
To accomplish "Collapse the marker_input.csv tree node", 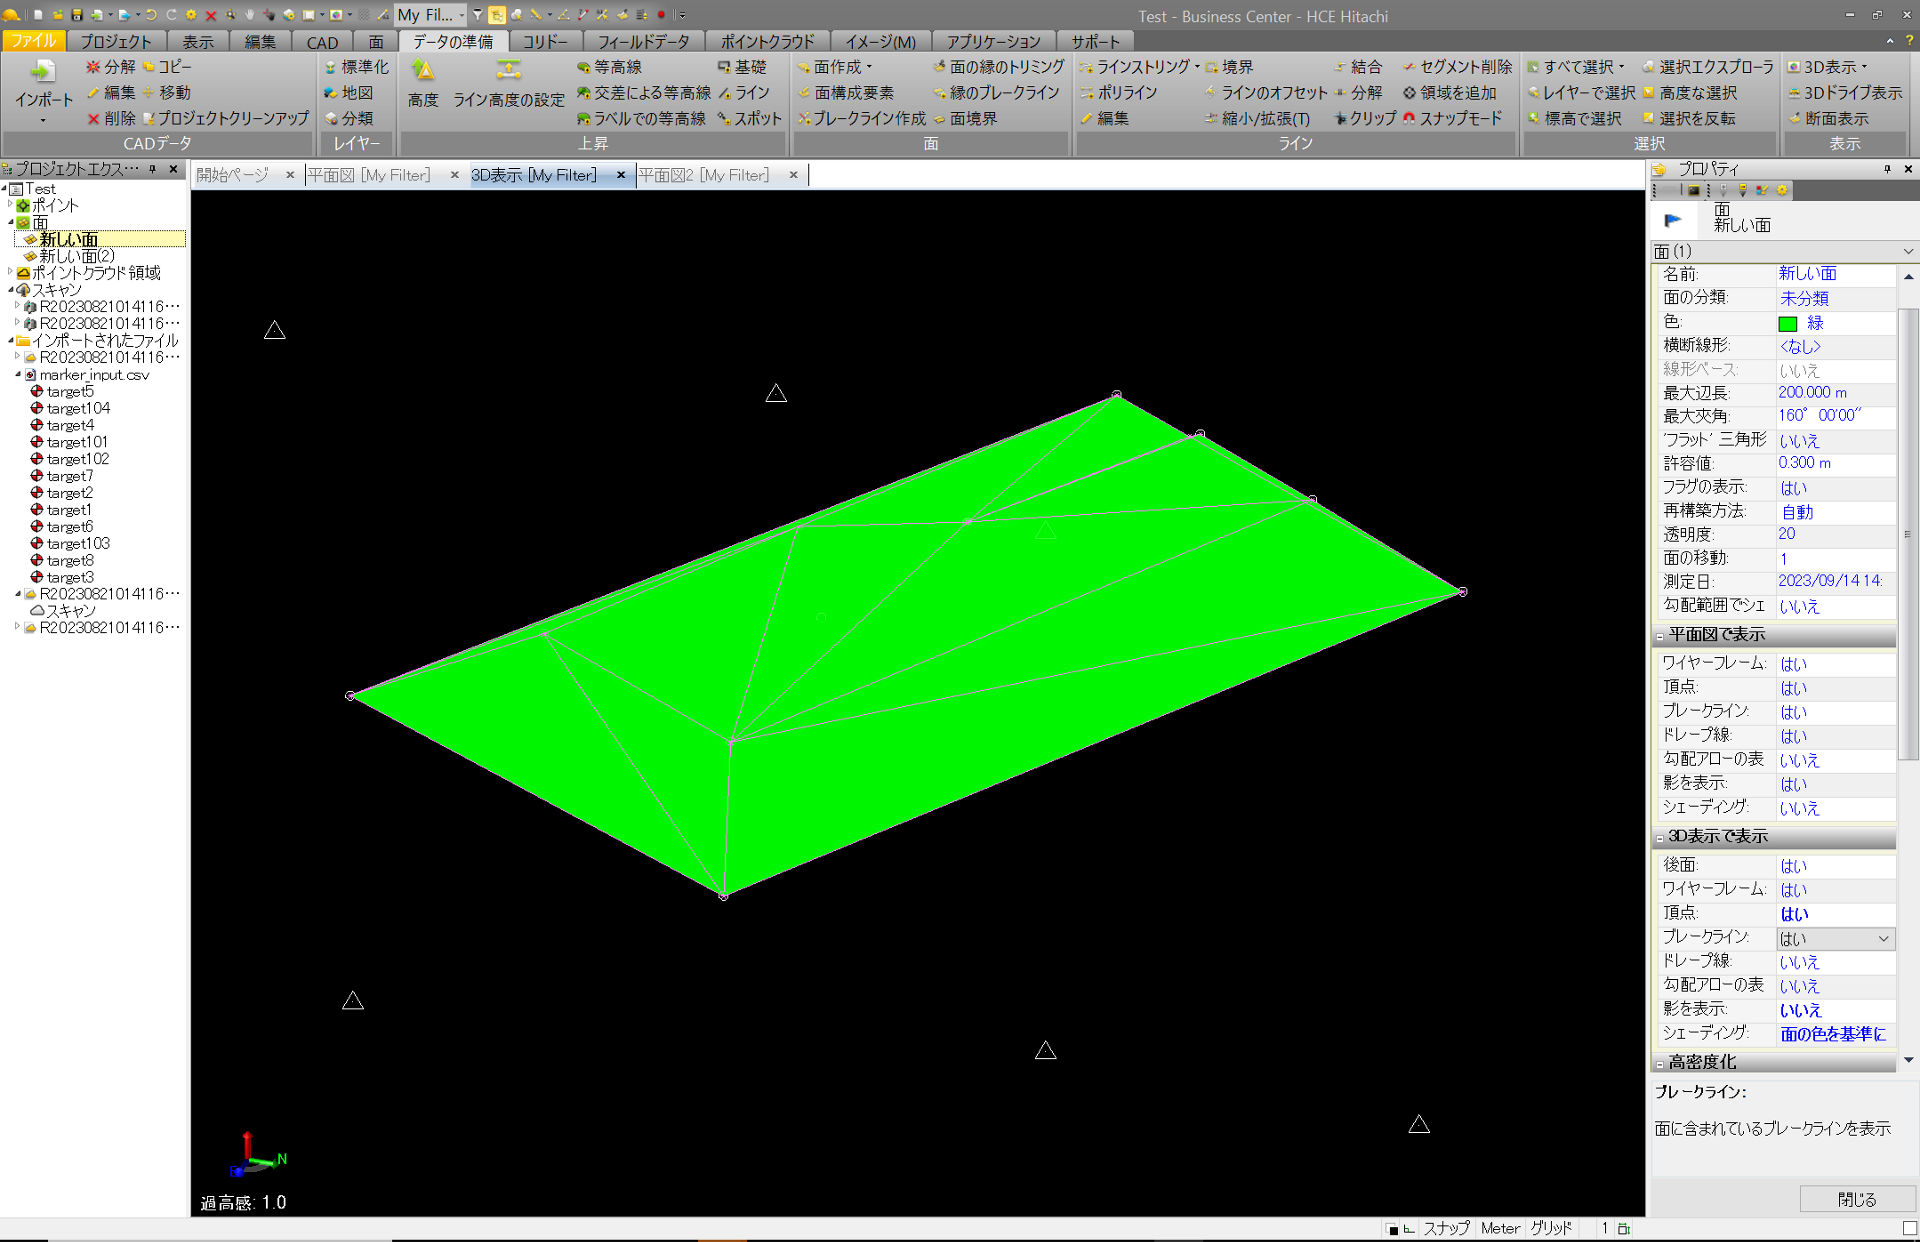I will click(18, 375).
